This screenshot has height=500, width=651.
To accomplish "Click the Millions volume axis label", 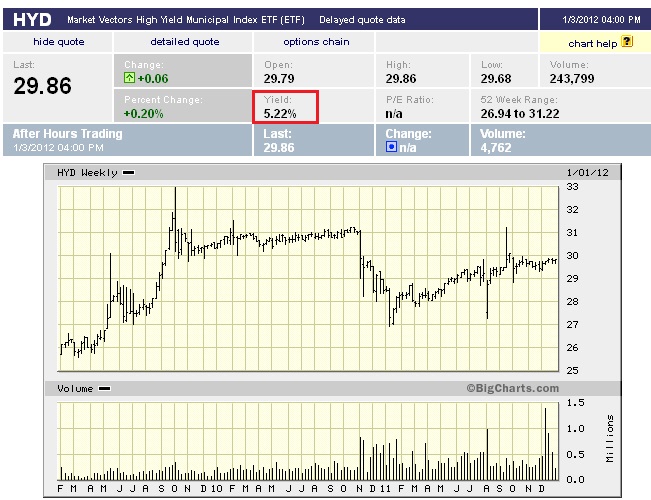I will pos(609,439).
